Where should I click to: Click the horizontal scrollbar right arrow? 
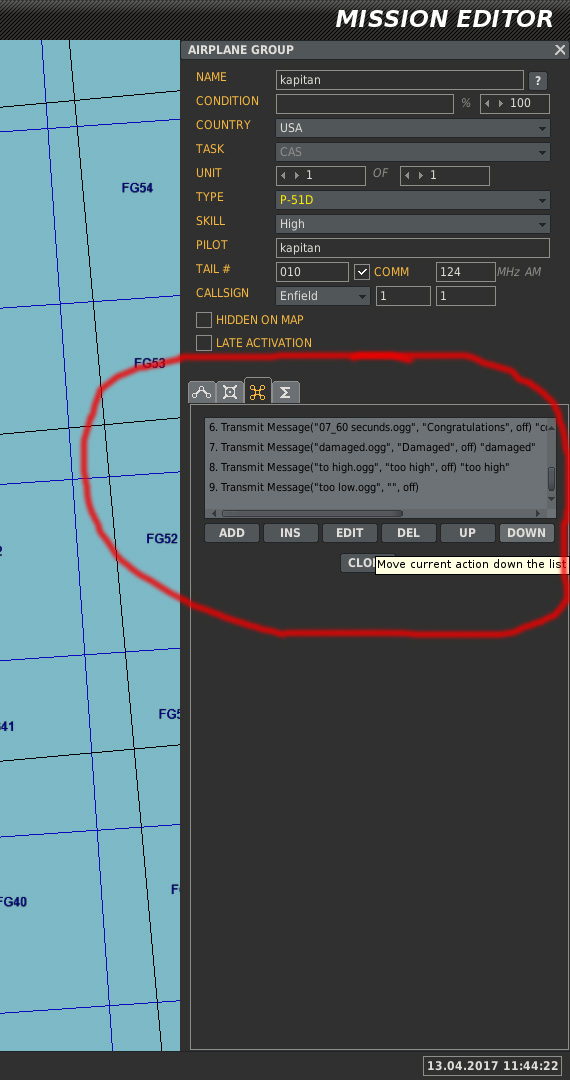tap(538, 514)
